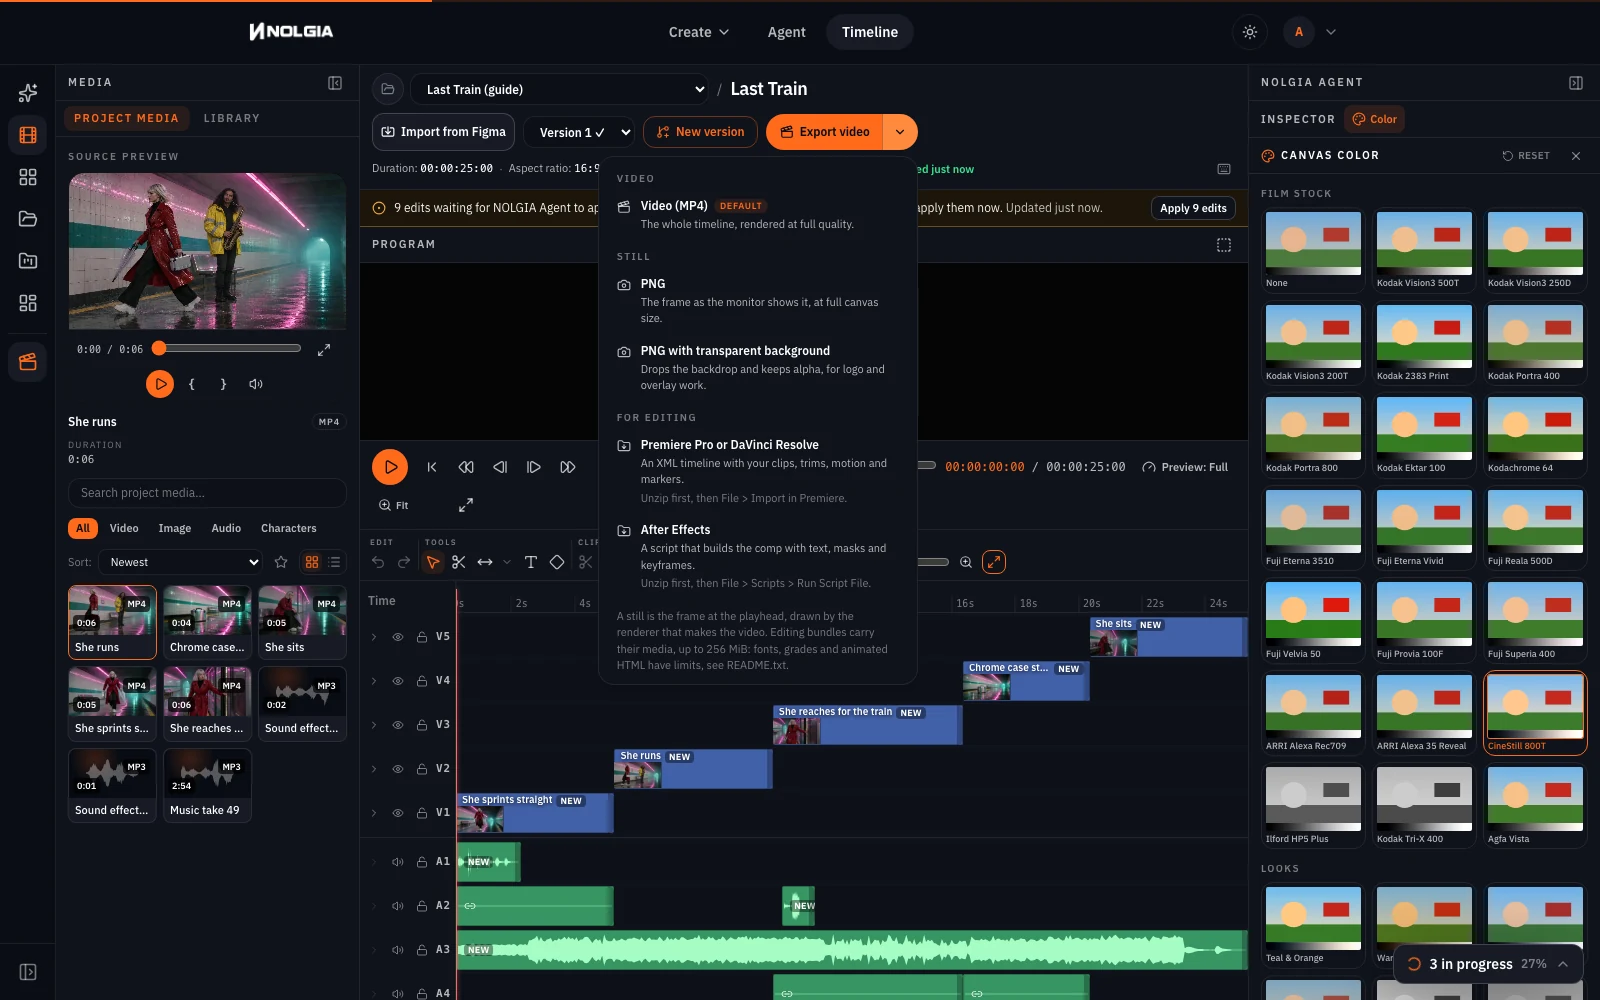Open the Create menu
Image resolution: width=1600 pixels, height=1000 pixels.
pyautogui.click(x=698, y=32)
